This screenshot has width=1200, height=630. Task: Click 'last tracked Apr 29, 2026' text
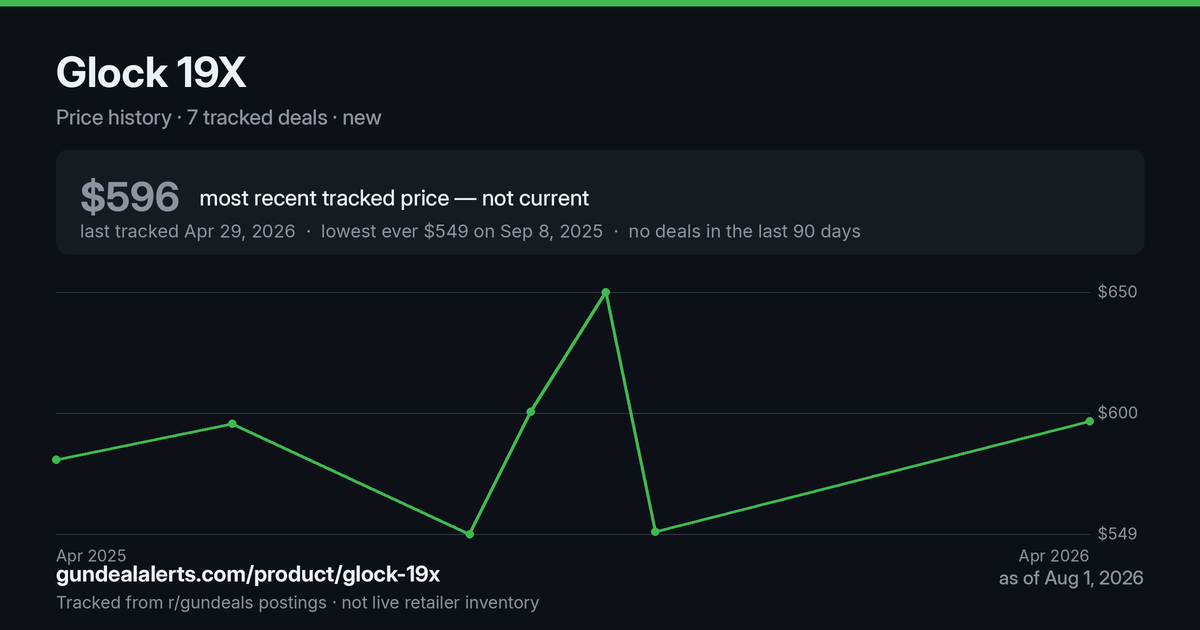[188, 231]
